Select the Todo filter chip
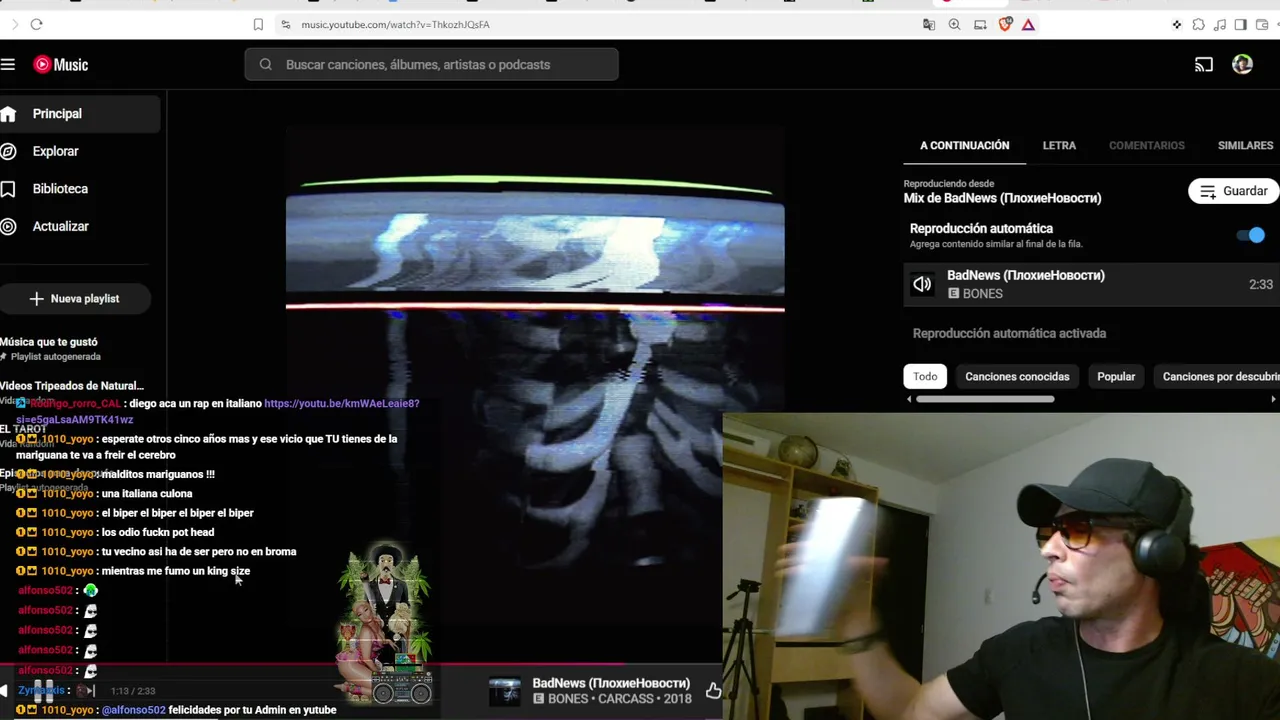Screen dimensions: 1280x720 [925, 377]
